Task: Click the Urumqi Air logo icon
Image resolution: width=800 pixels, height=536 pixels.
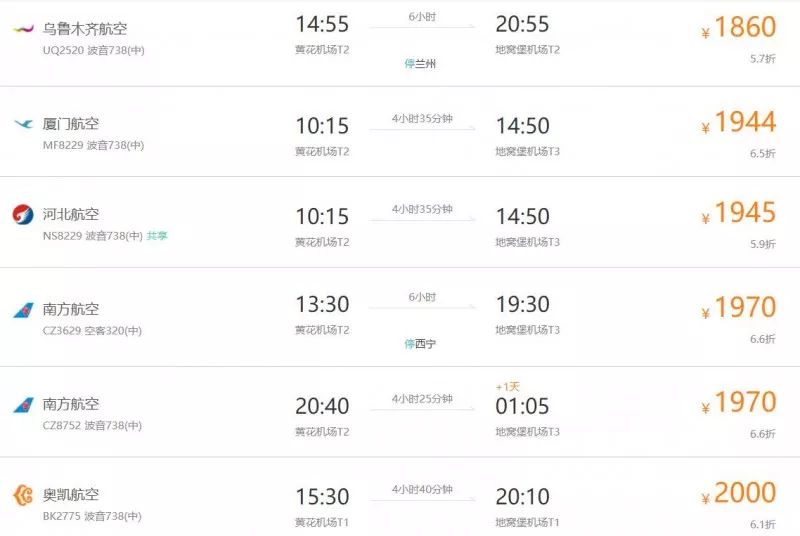Action: point(23,29)
